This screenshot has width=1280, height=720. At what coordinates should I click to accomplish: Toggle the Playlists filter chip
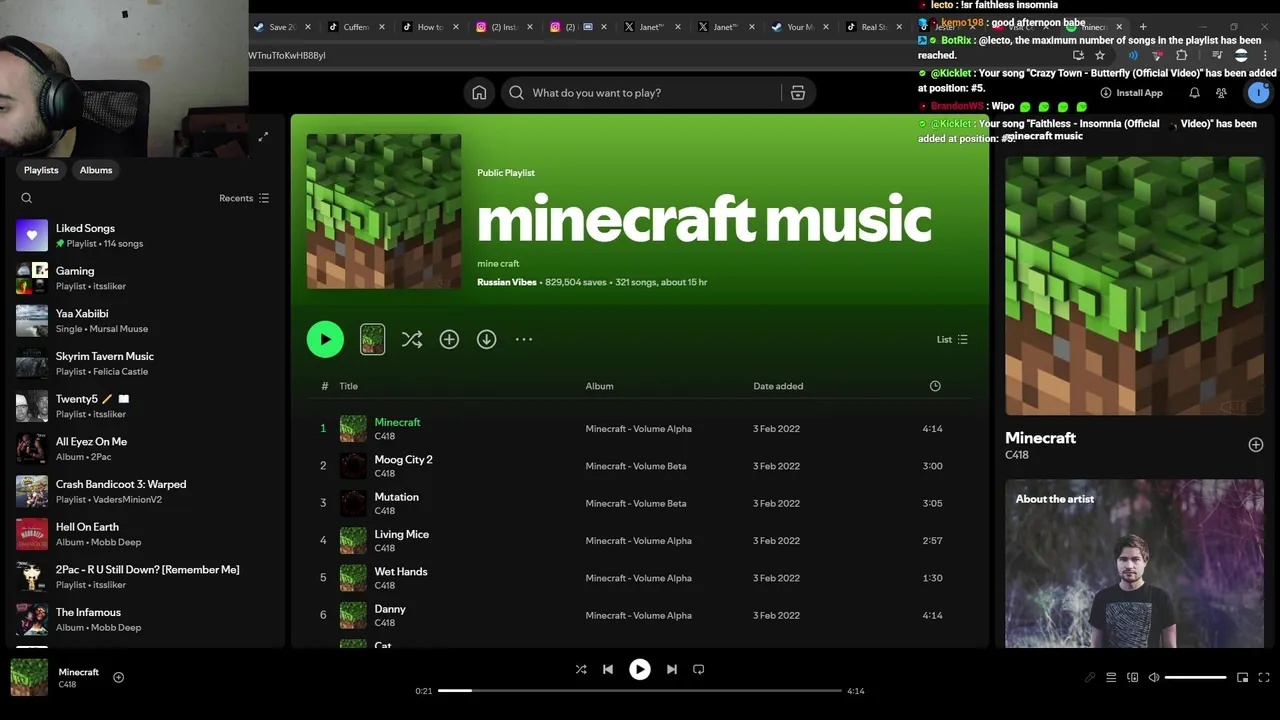(41, 170)
